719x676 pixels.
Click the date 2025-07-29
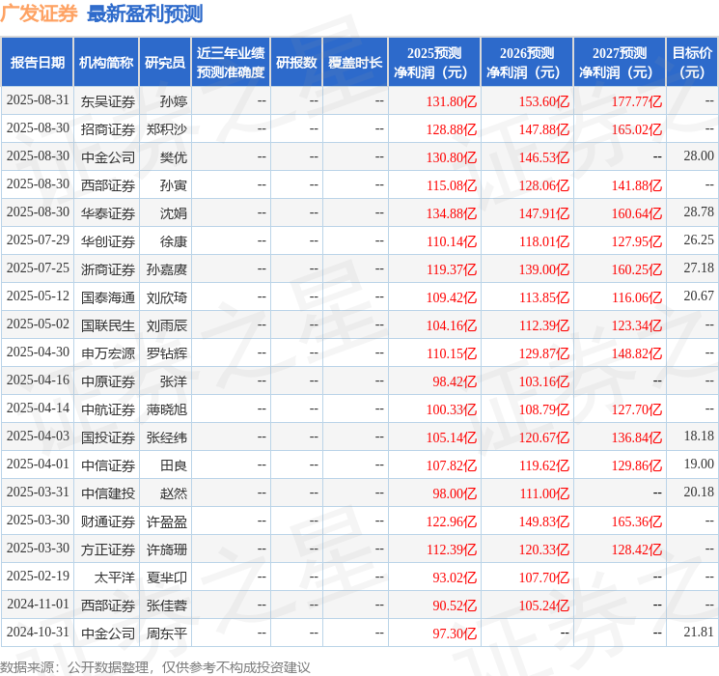[x=38, y=240]
